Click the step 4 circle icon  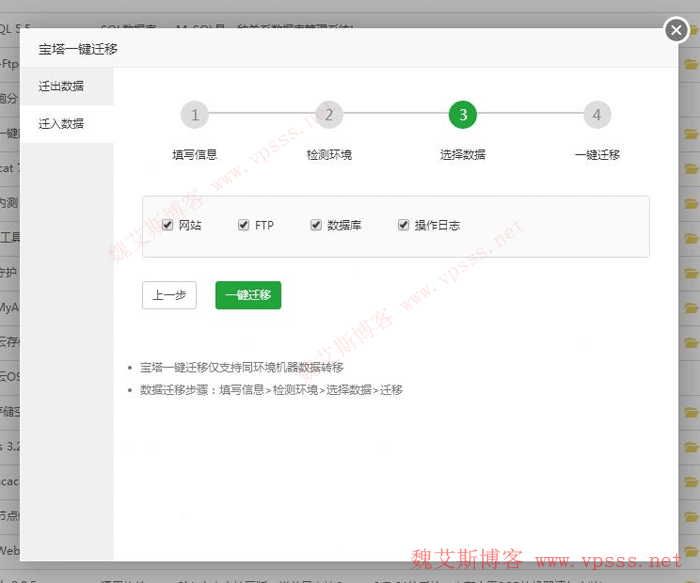click(x=597, y=115)
